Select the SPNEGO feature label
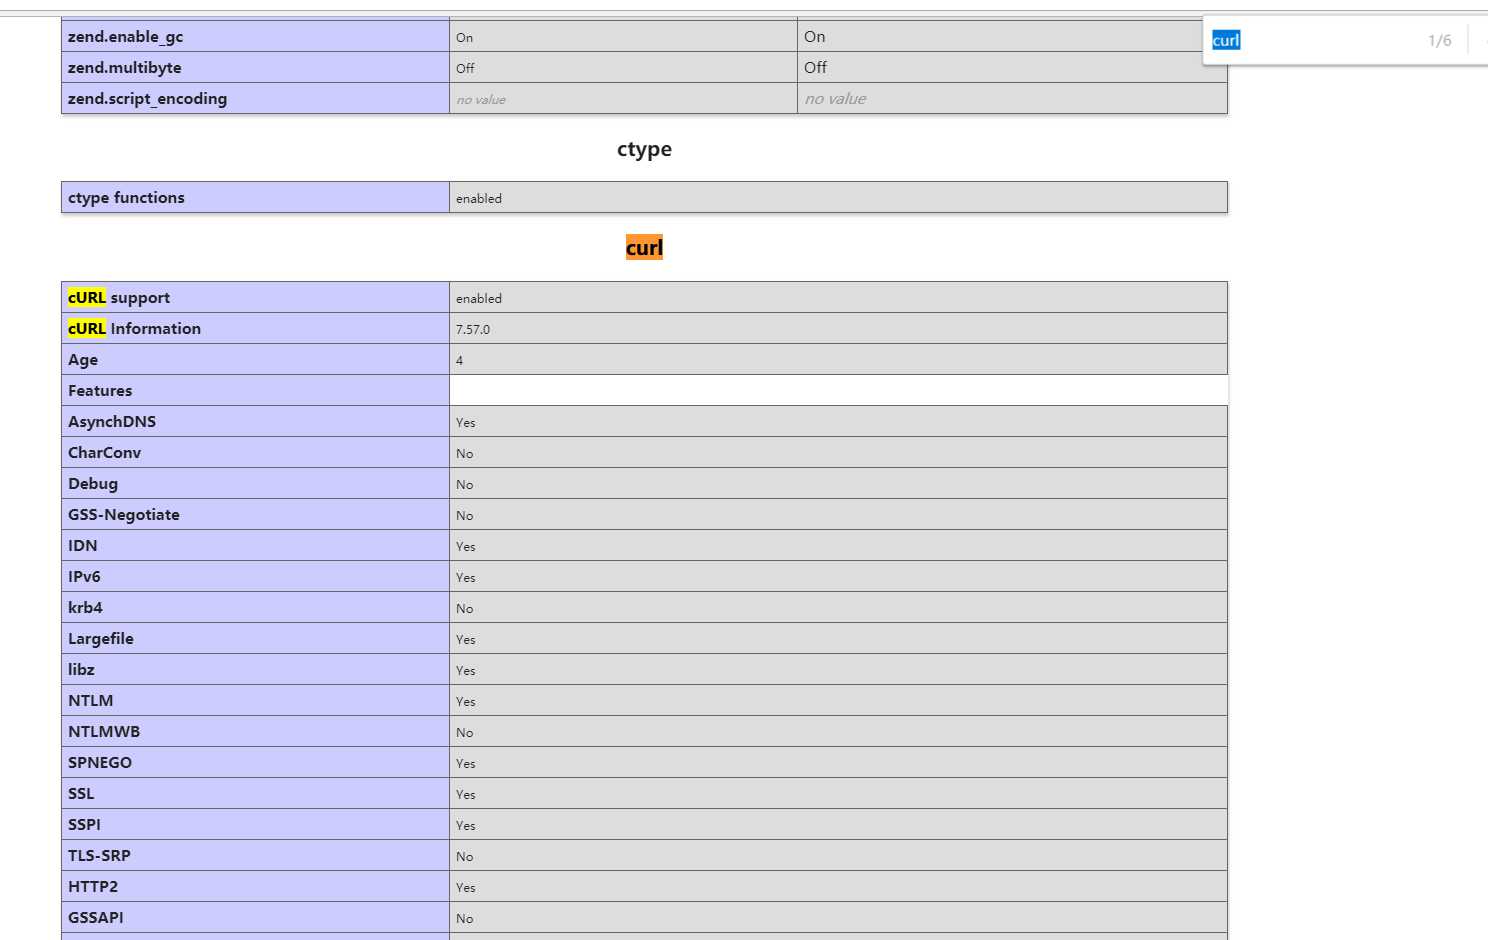 100,763
